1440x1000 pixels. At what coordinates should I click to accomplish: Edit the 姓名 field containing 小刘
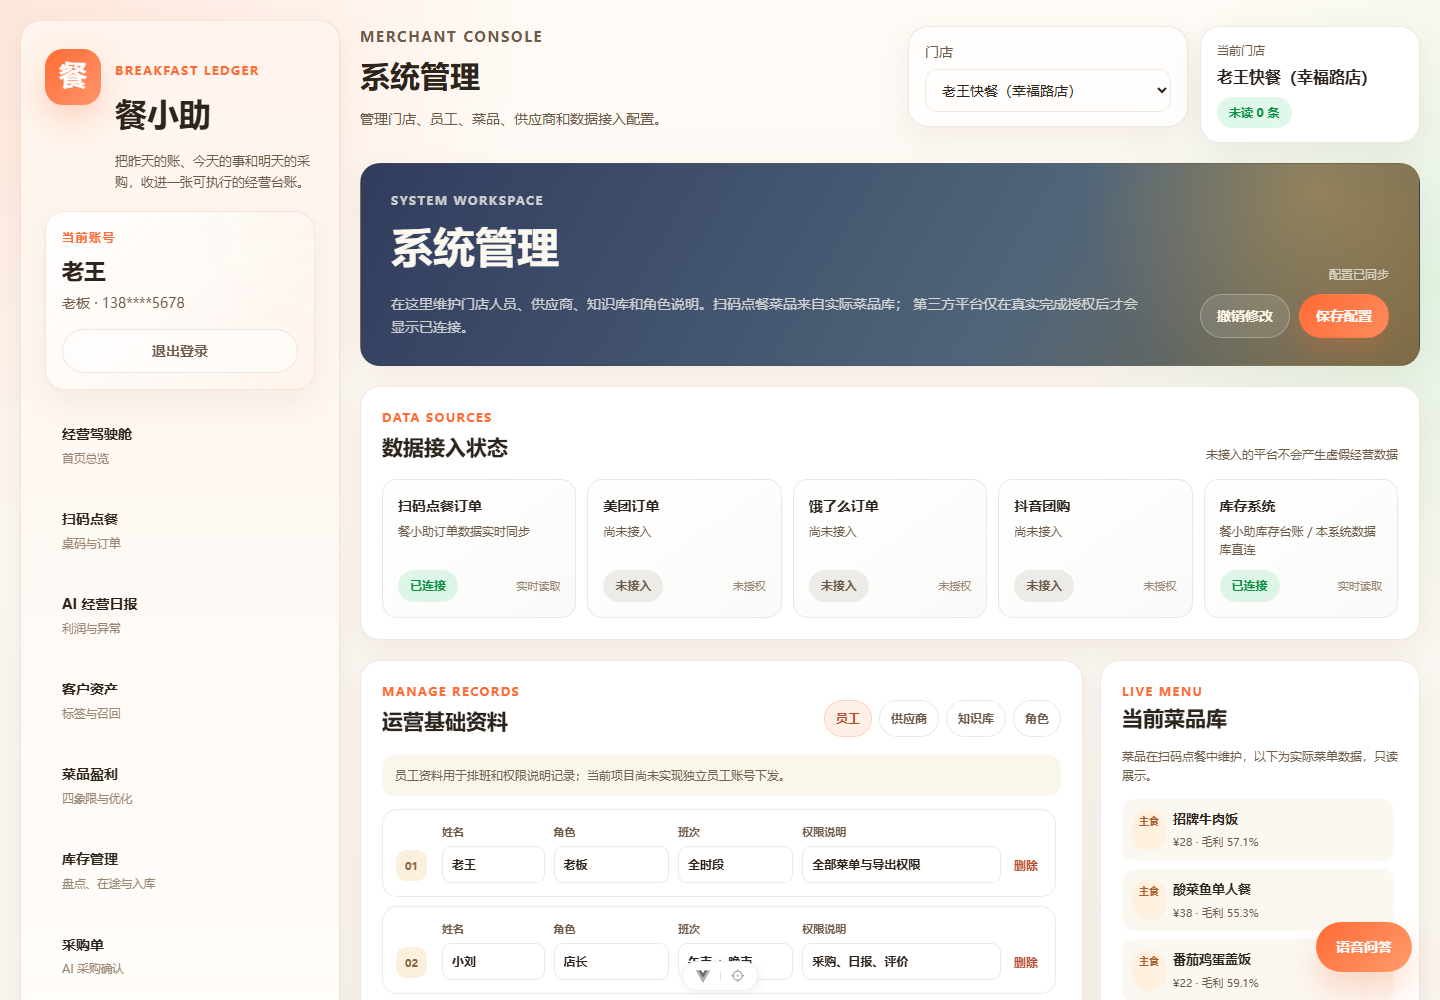click(x=493, y=962)
